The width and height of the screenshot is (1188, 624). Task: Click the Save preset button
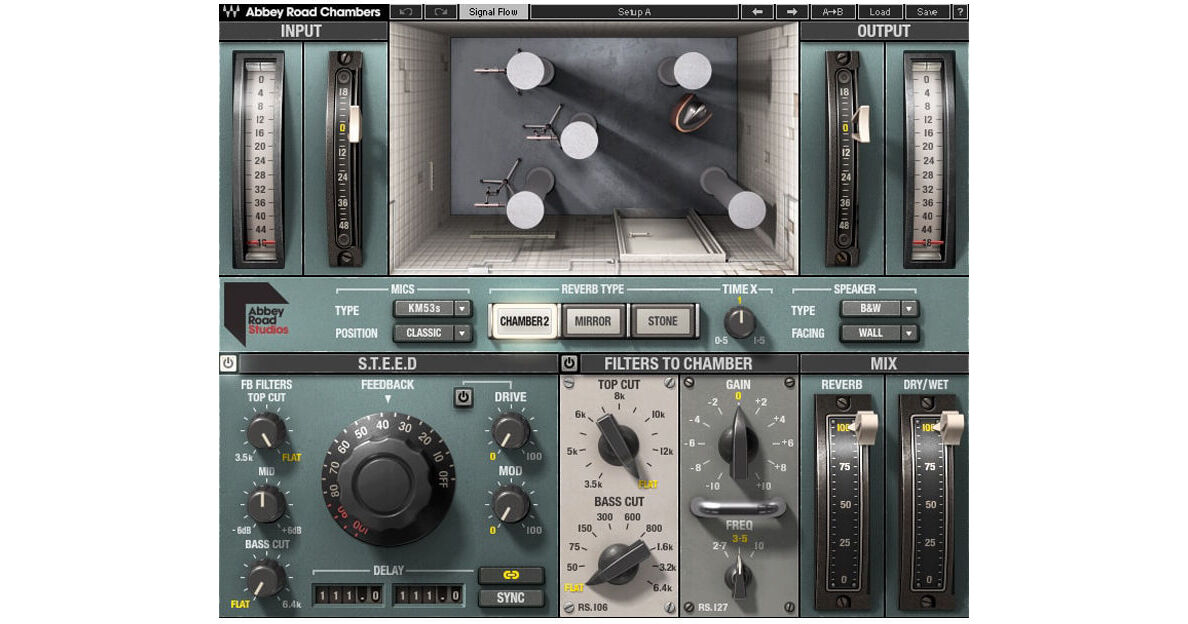click(x=927, y=12)
